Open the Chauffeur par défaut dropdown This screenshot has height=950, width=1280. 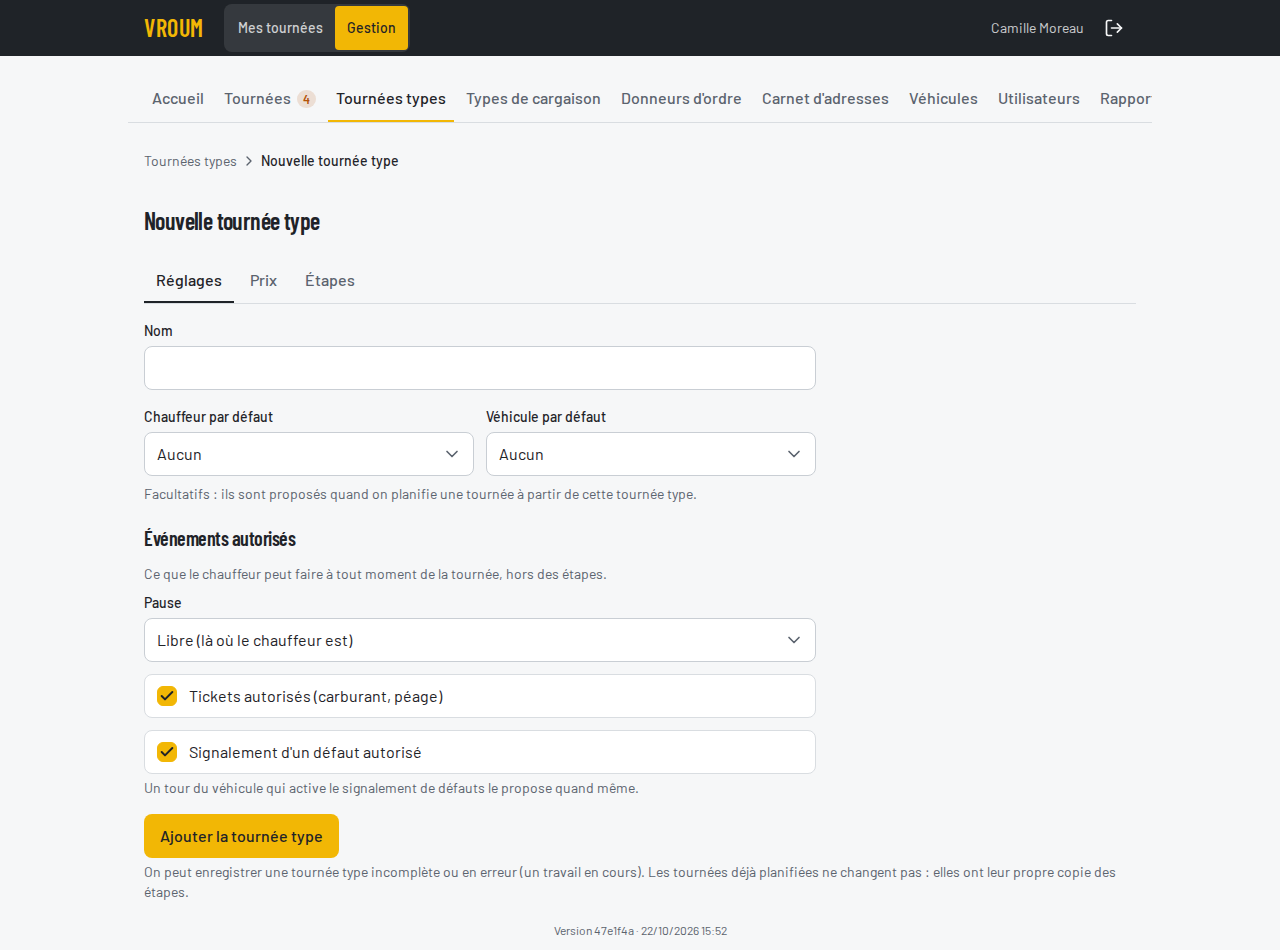click(x=309, y=454)
